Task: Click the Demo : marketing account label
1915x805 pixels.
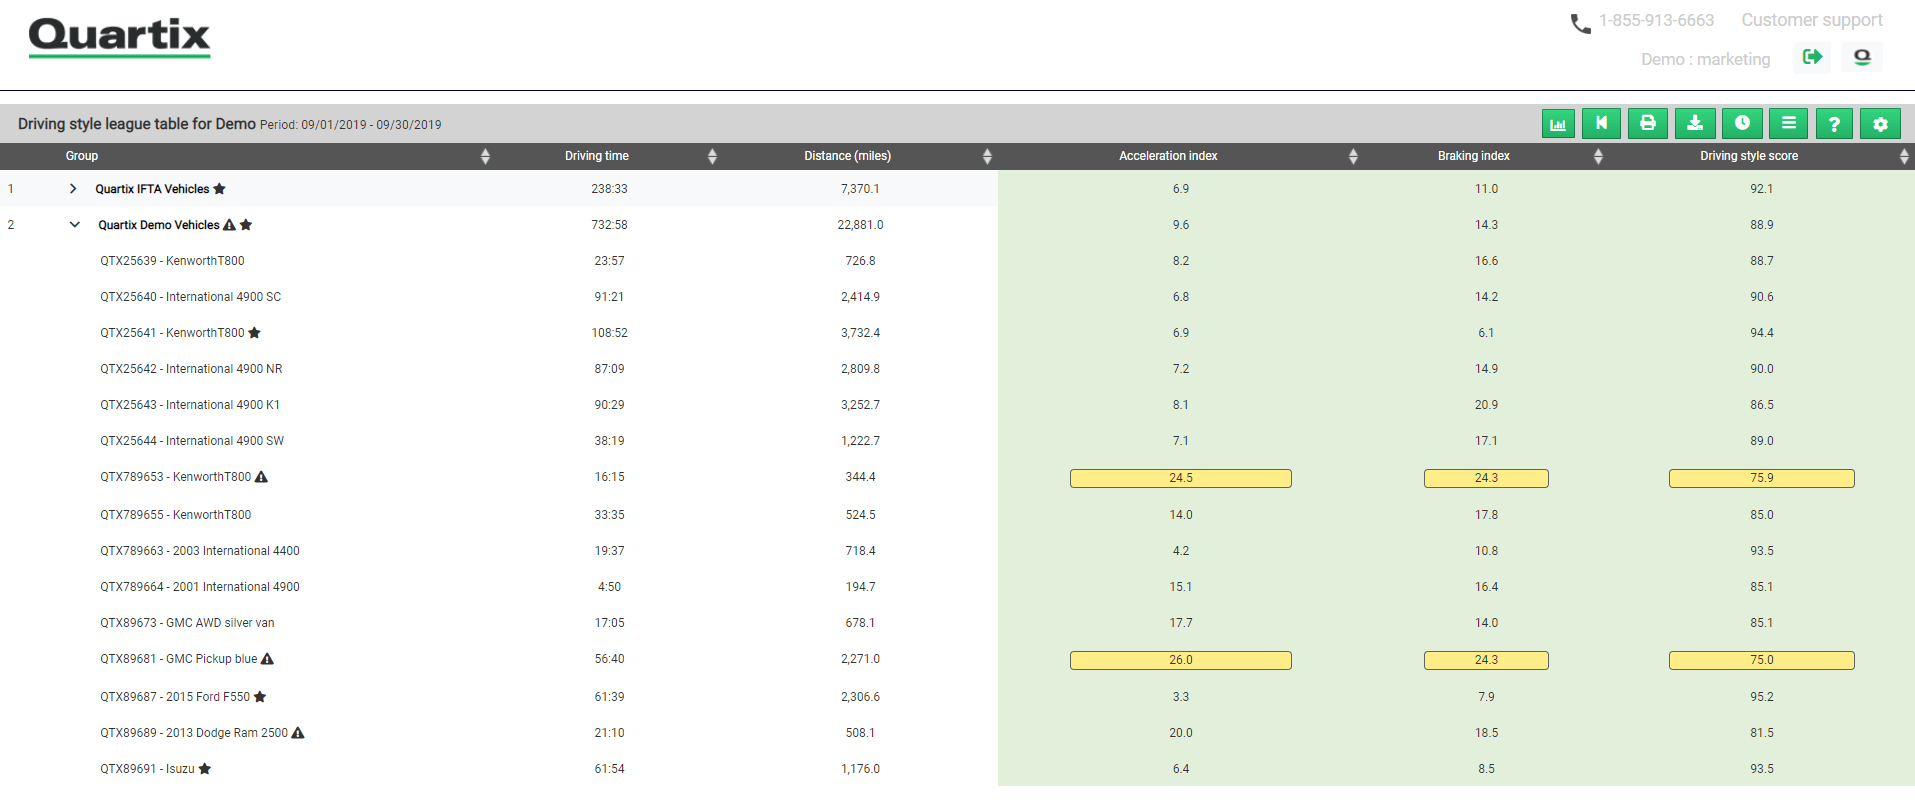Action: click(x=1705, y=59)
